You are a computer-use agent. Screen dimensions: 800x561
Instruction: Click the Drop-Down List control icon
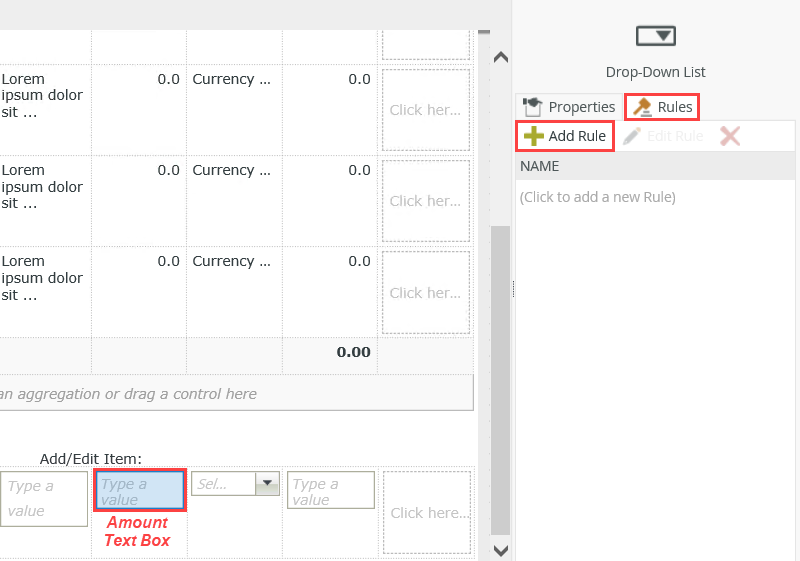[x=656, y=36]
